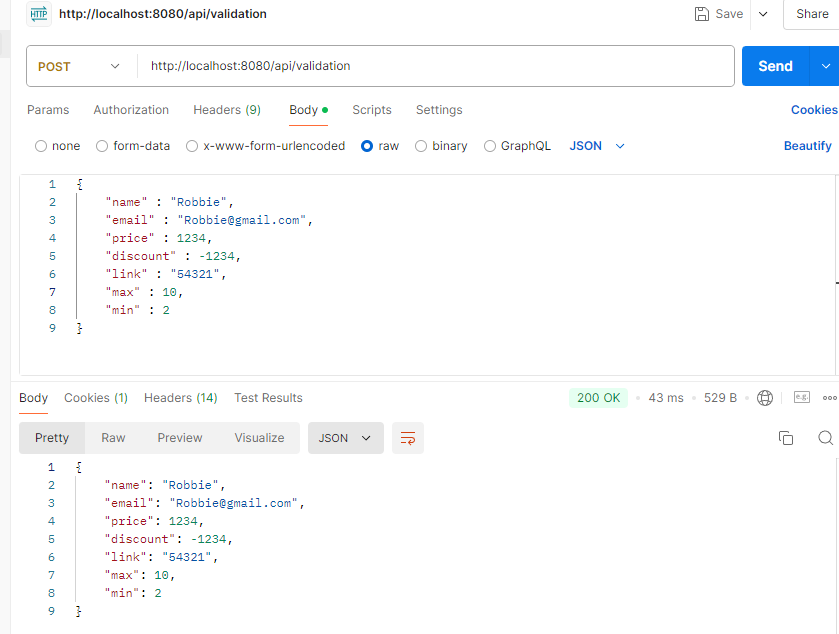Click the response "min": 2 line
The image size is (839, 634).
point(133,593)
